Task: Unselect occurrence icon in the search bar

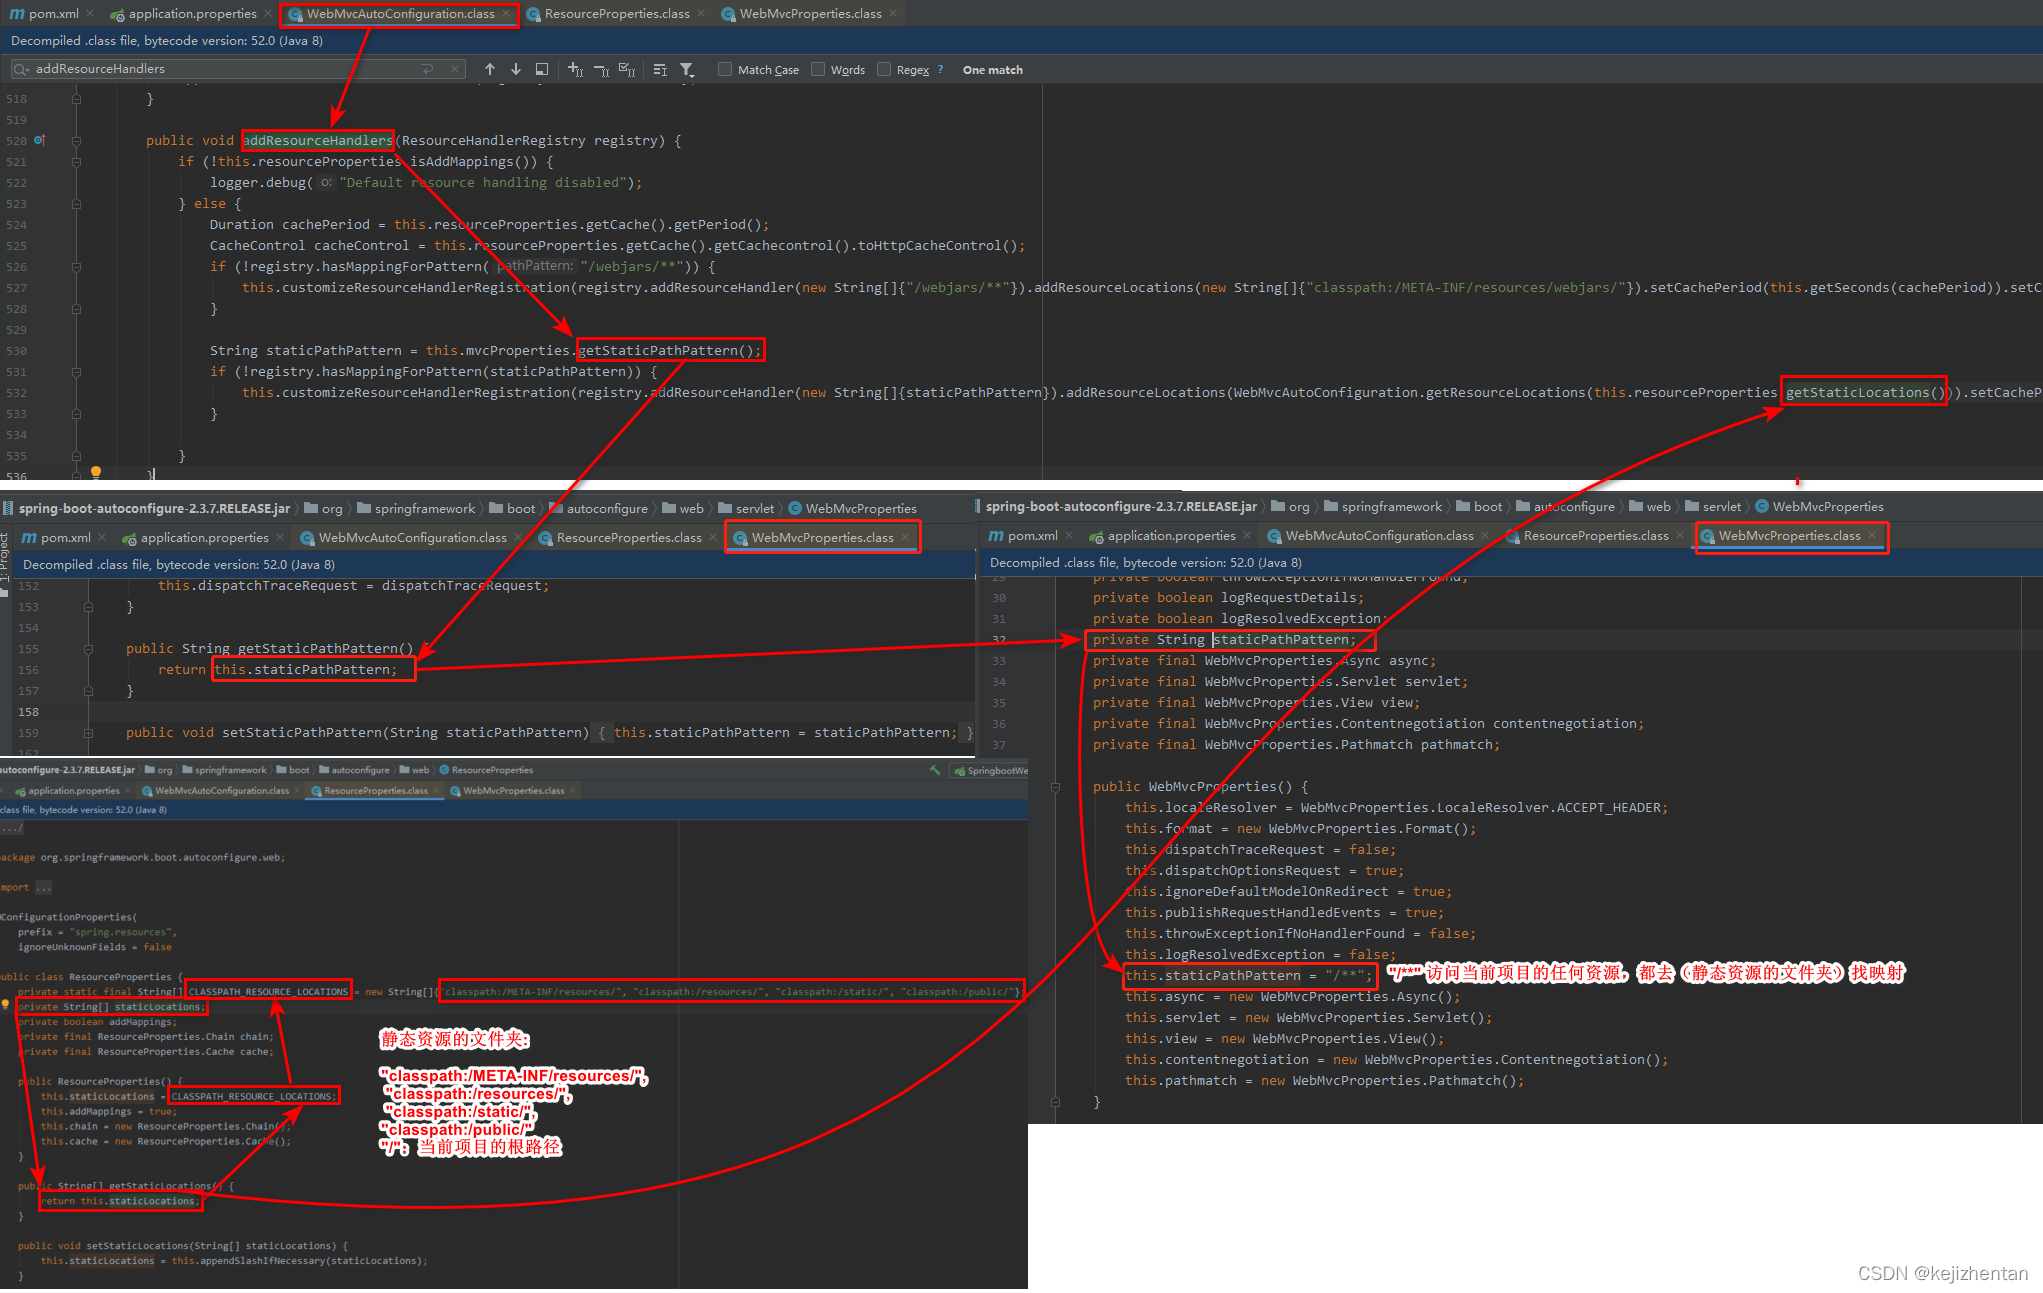Action: click(602, 69)
